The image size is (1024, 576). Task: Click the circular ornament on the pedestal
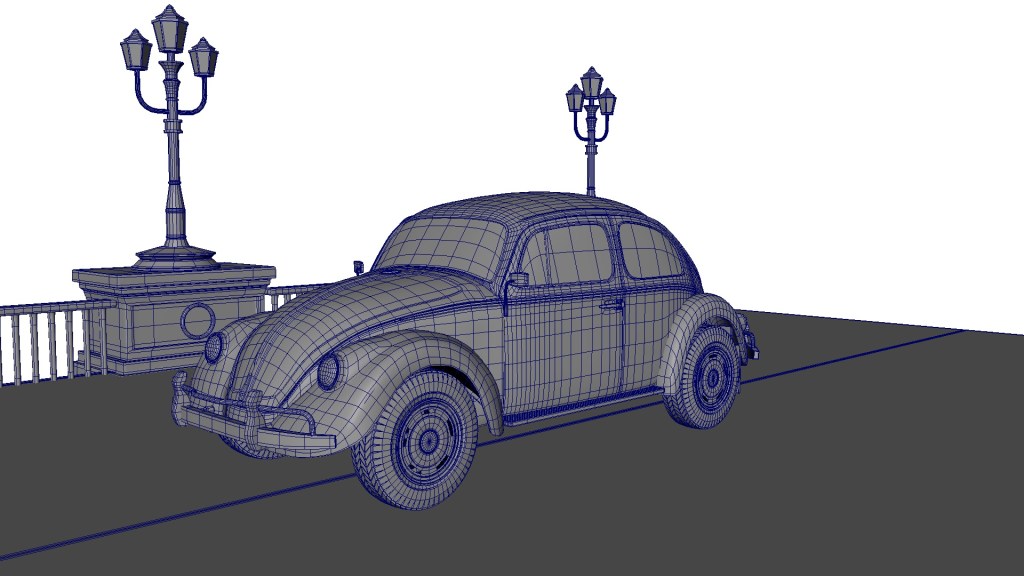point(198,320)
